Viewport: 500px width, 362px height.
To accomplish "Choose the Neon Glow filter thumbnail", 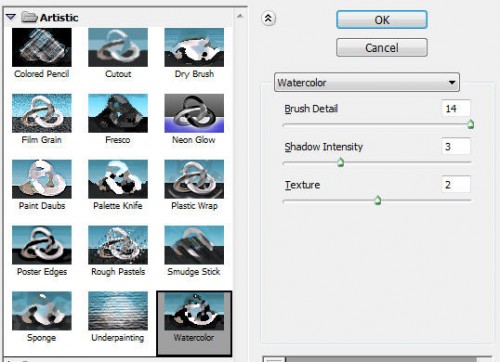I will [194, 113].
